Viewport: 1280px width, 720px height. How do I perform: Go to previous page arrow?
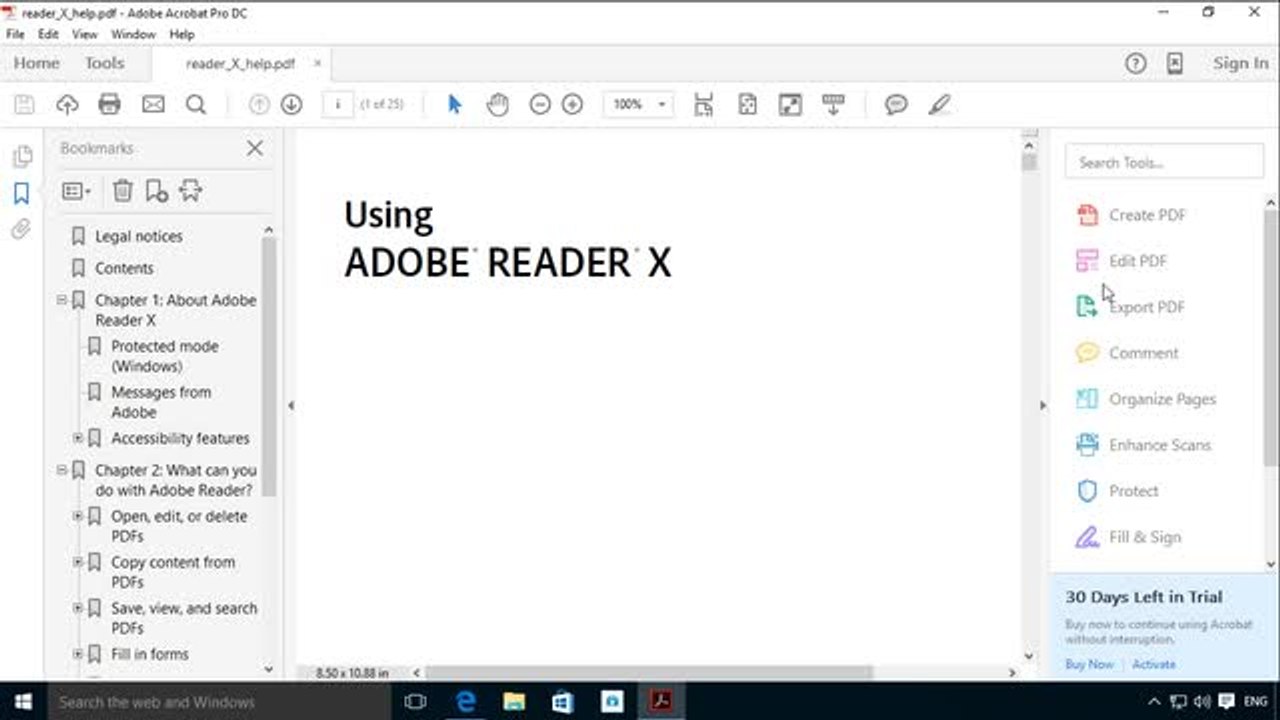[x=259, y=104]
